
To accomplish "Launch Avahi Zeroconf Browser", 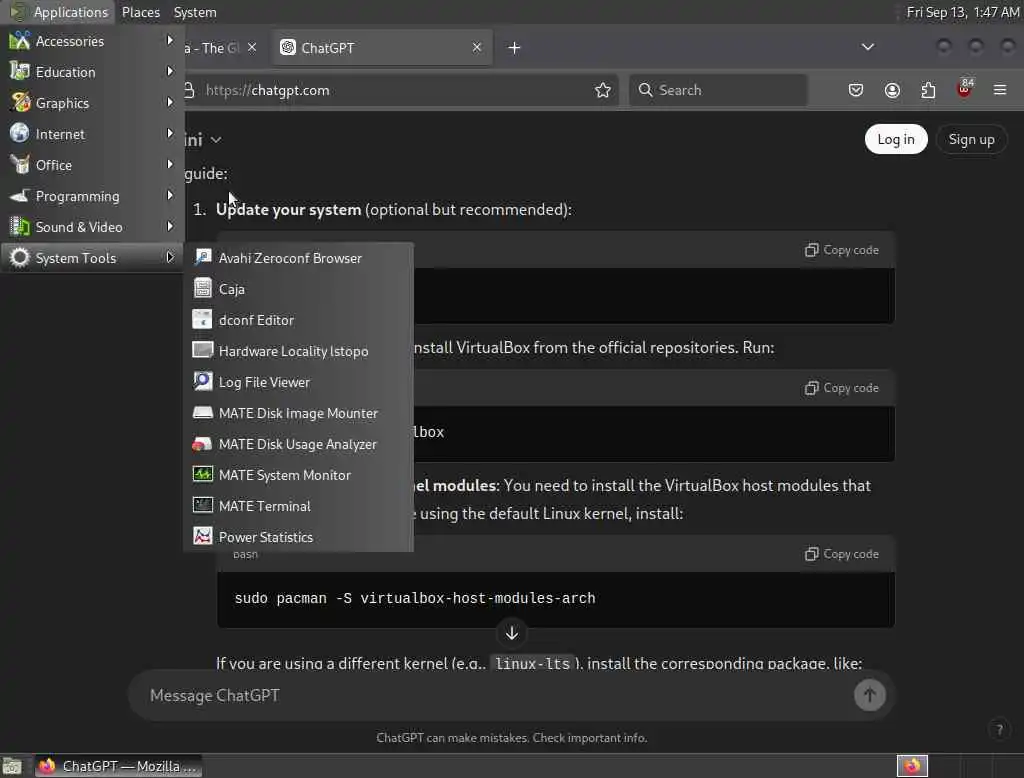I will click(x=298, y=258).
